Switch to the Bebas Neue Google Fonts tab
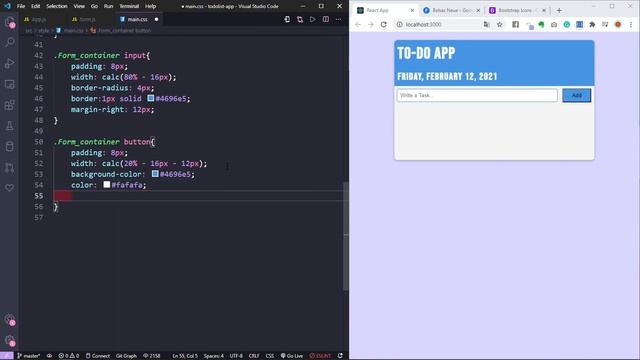 [x=452, y=10]
